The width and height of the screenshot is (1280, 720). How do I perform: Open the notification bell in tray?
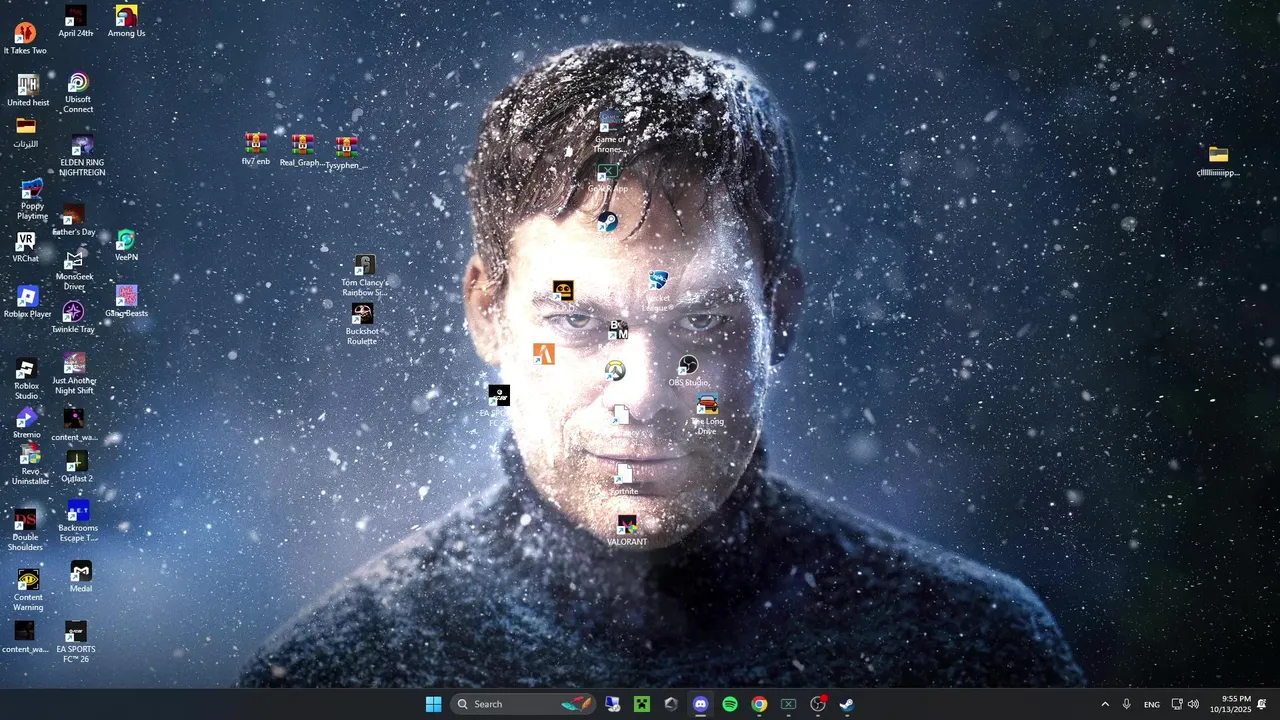1262,704
